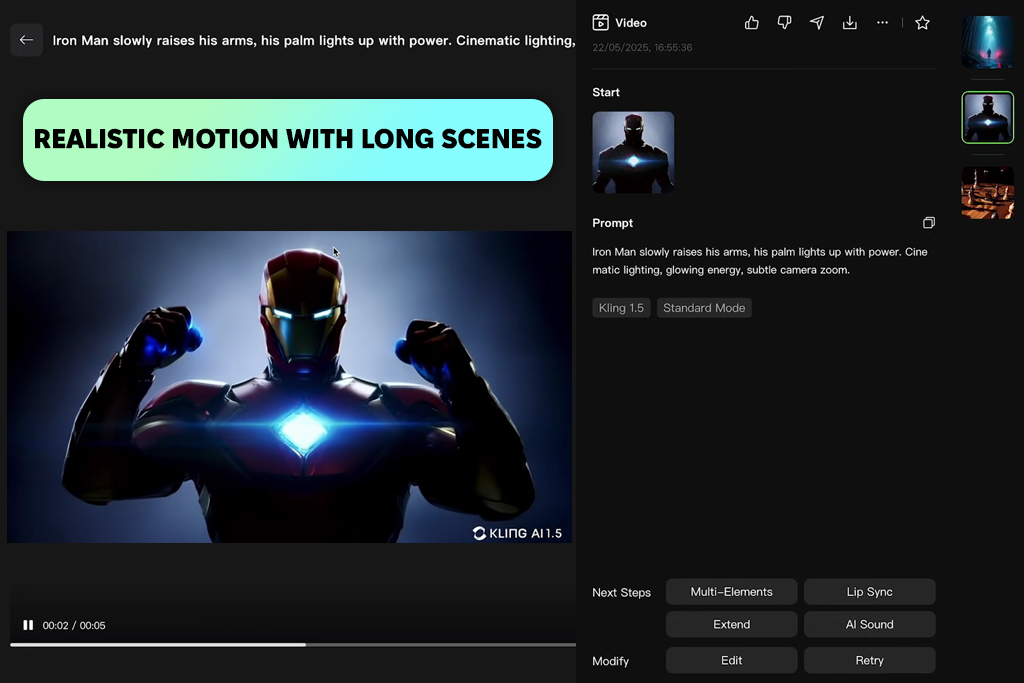The height and width of the screenshot is (683, 1024).
Task: Click the Start section heading
Action: (605, 92)
